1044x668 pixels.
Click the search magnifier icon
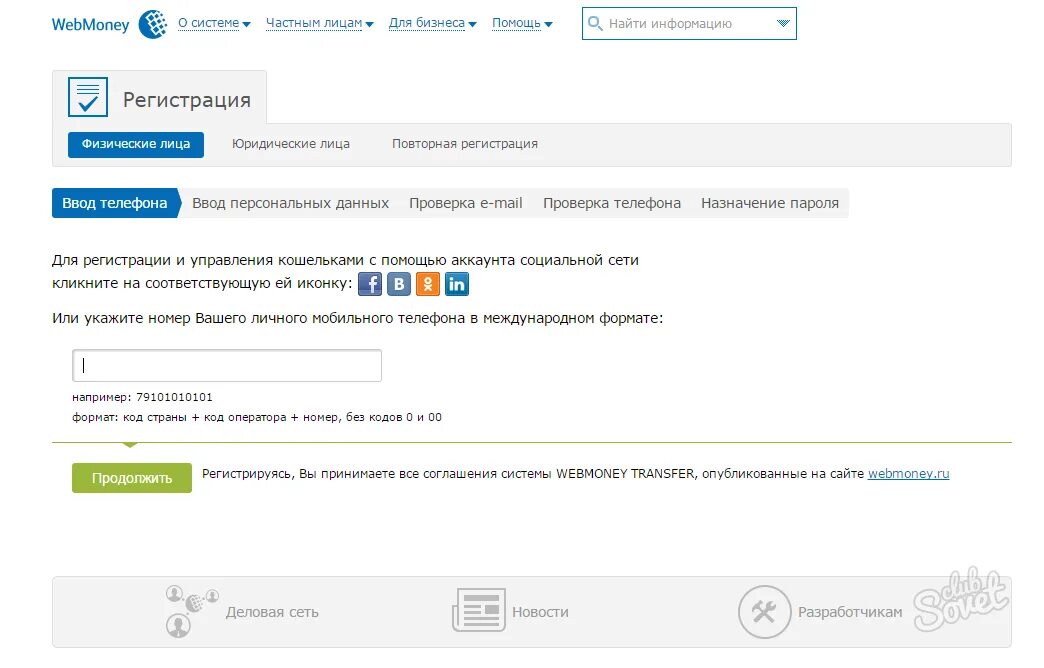pyautogui.click(x=595, y=23)
